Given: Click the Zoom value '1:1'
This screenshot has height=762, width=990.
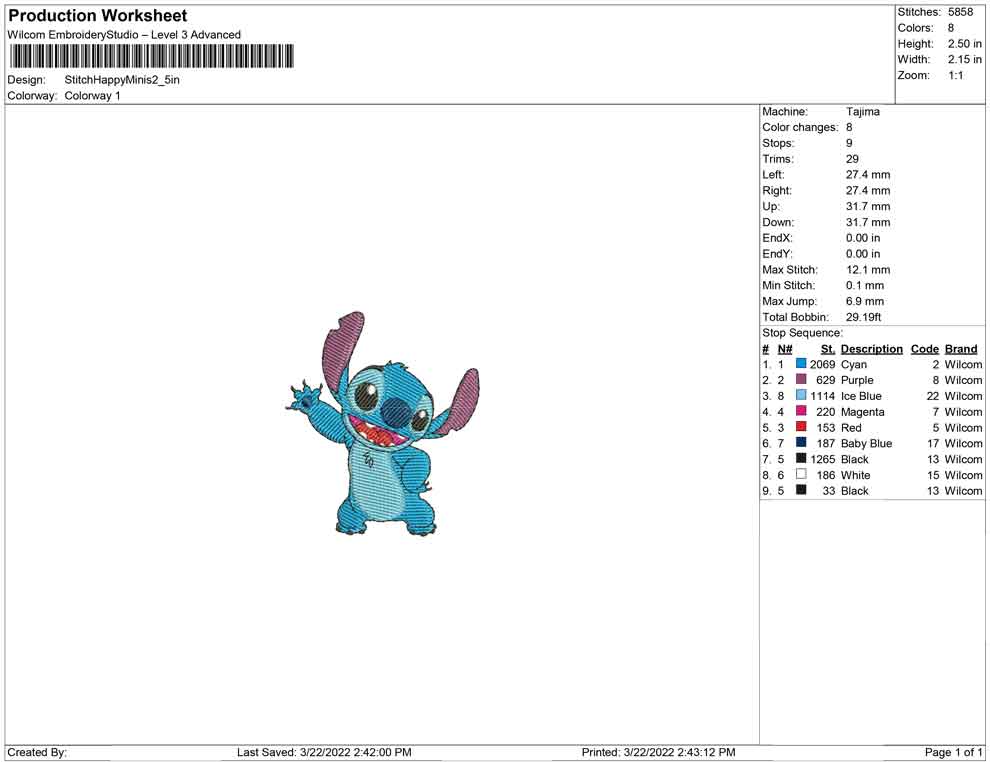Looking at the screenshot, I should 956,75.
